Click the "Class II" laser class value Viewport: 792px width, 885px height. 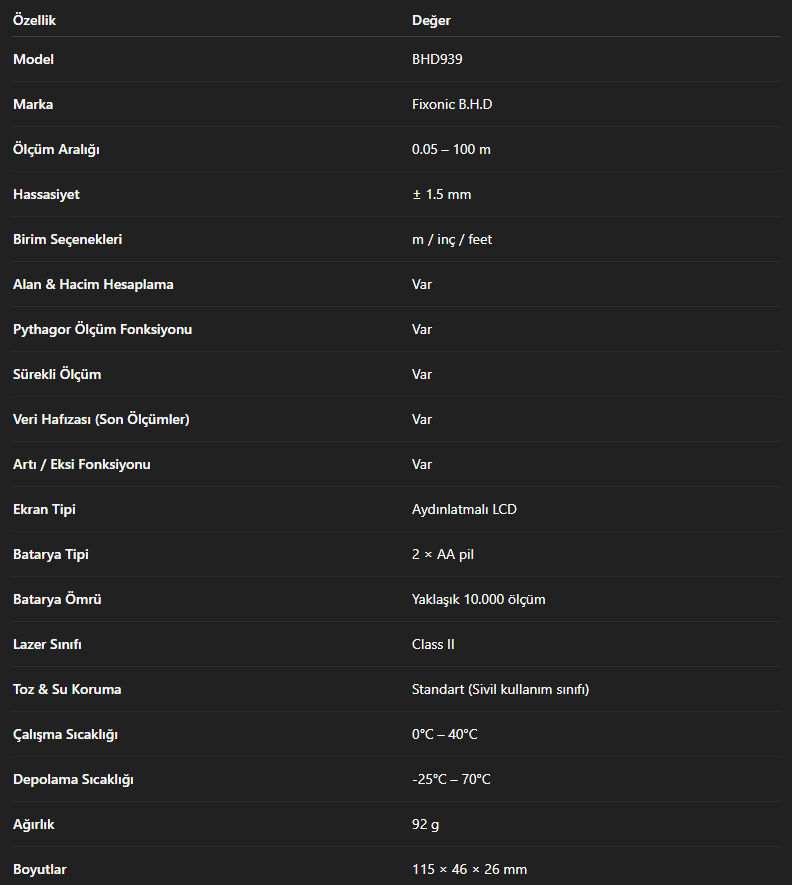(x=433, y=644)
